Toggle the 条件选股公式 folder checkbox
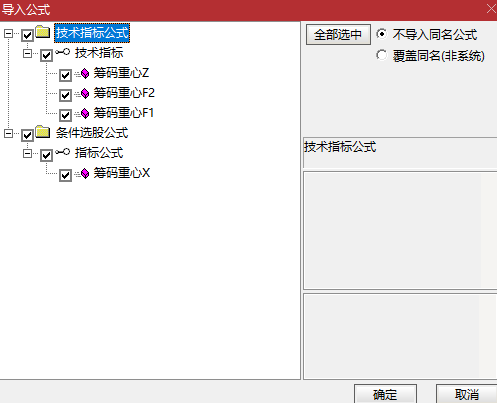Screen dimensions: 497x403 pyautogui.click(x=27, y=135)
